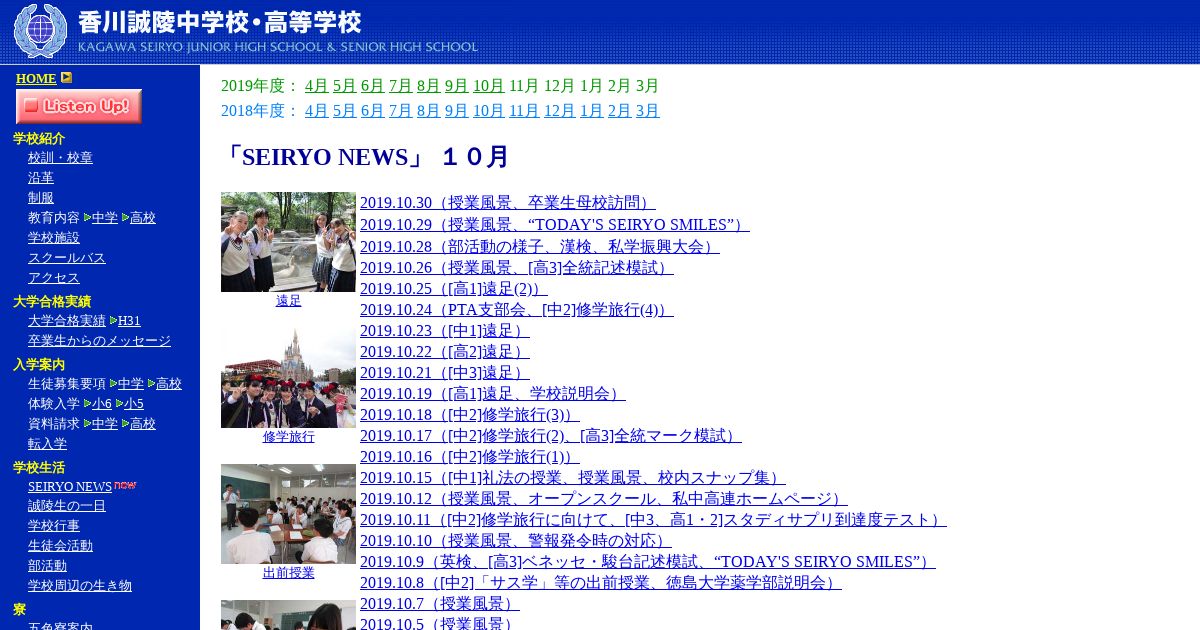Select 2019年度 9月 archive
Image resolution: width=1200 pixels, height=630 pixels.
point(457,86)
